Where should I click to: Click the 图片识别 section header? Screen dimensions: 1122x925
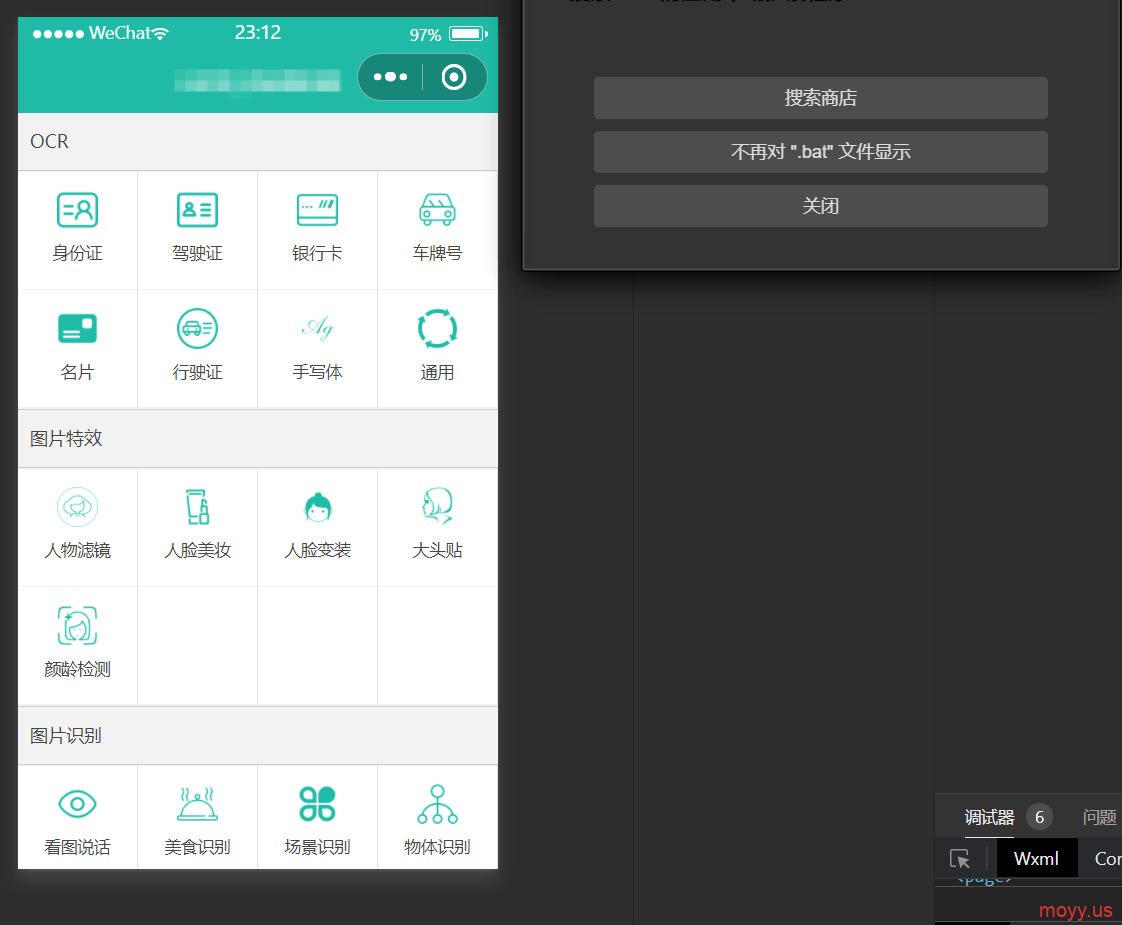(258, 735)
